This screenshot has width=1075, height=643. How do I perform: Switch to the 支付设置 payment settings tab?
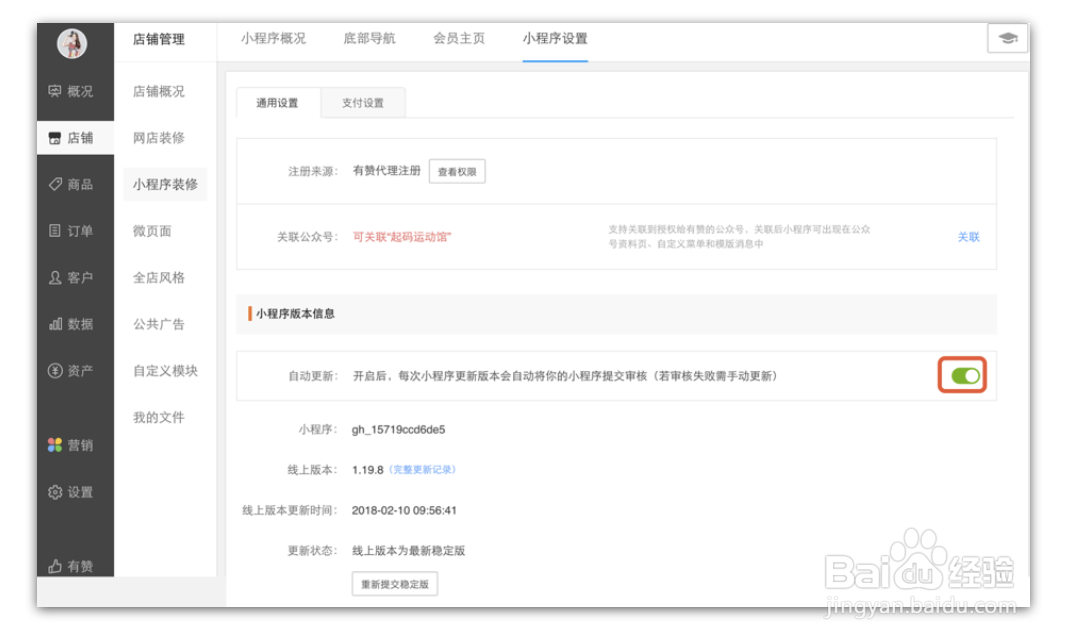click(361, 103)
